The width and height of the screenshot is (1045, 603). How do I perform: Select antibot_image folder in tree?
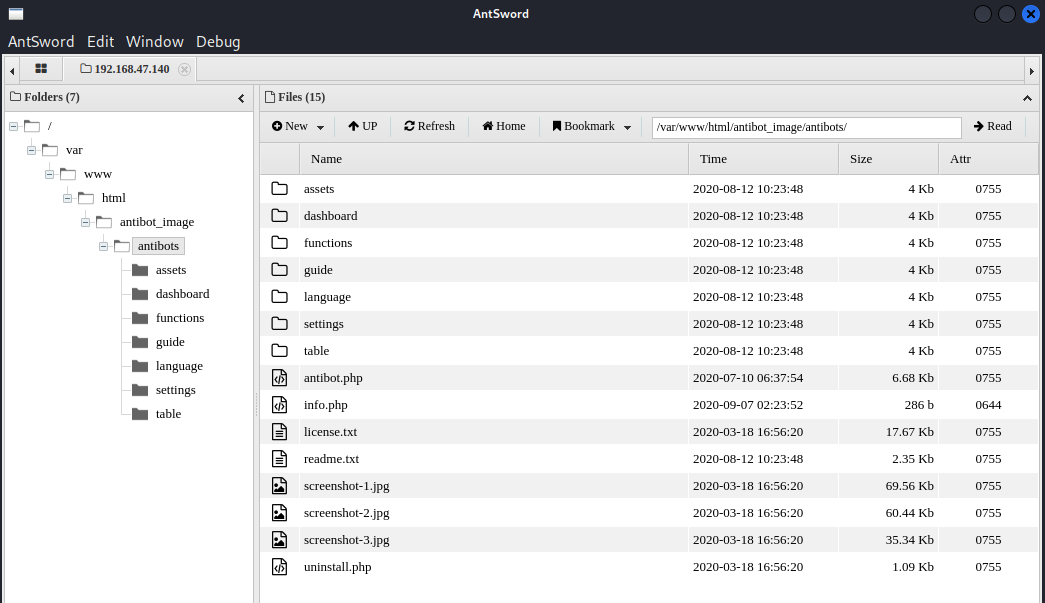(x=157, y=222)
